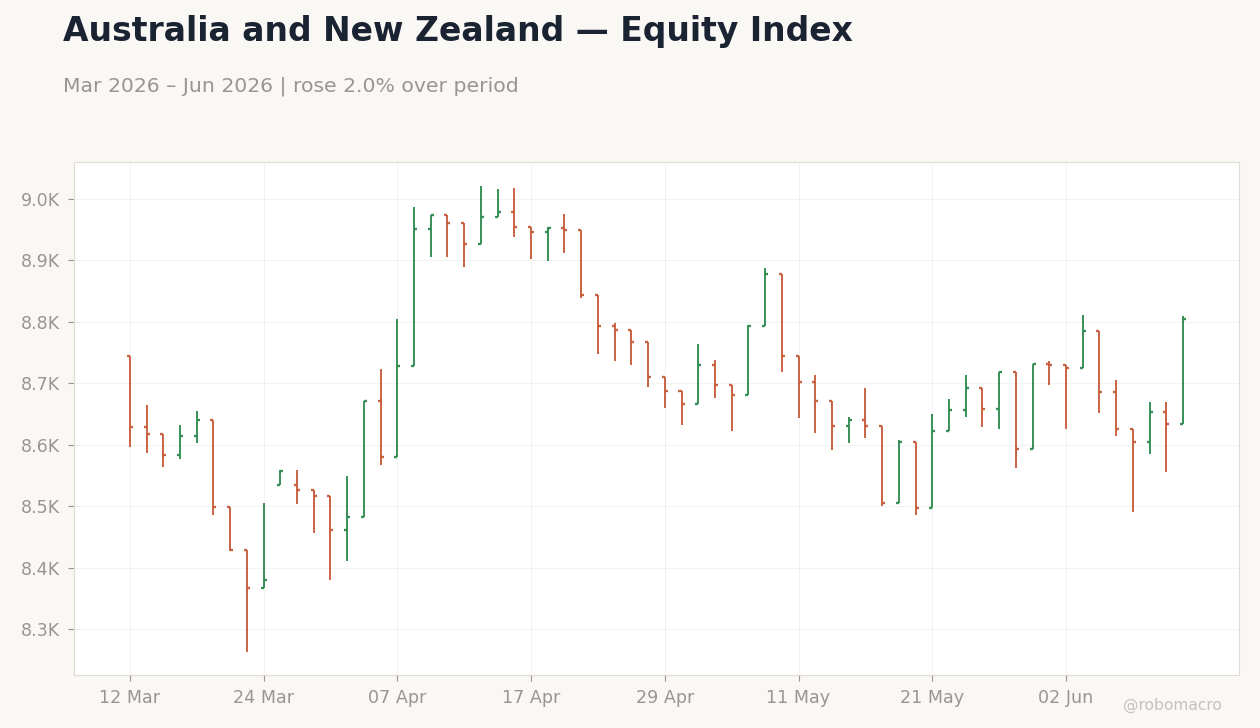Screen dimensions: 1260x728
Task: Open the @robomacro watermark link
Action: (1172, 705)
